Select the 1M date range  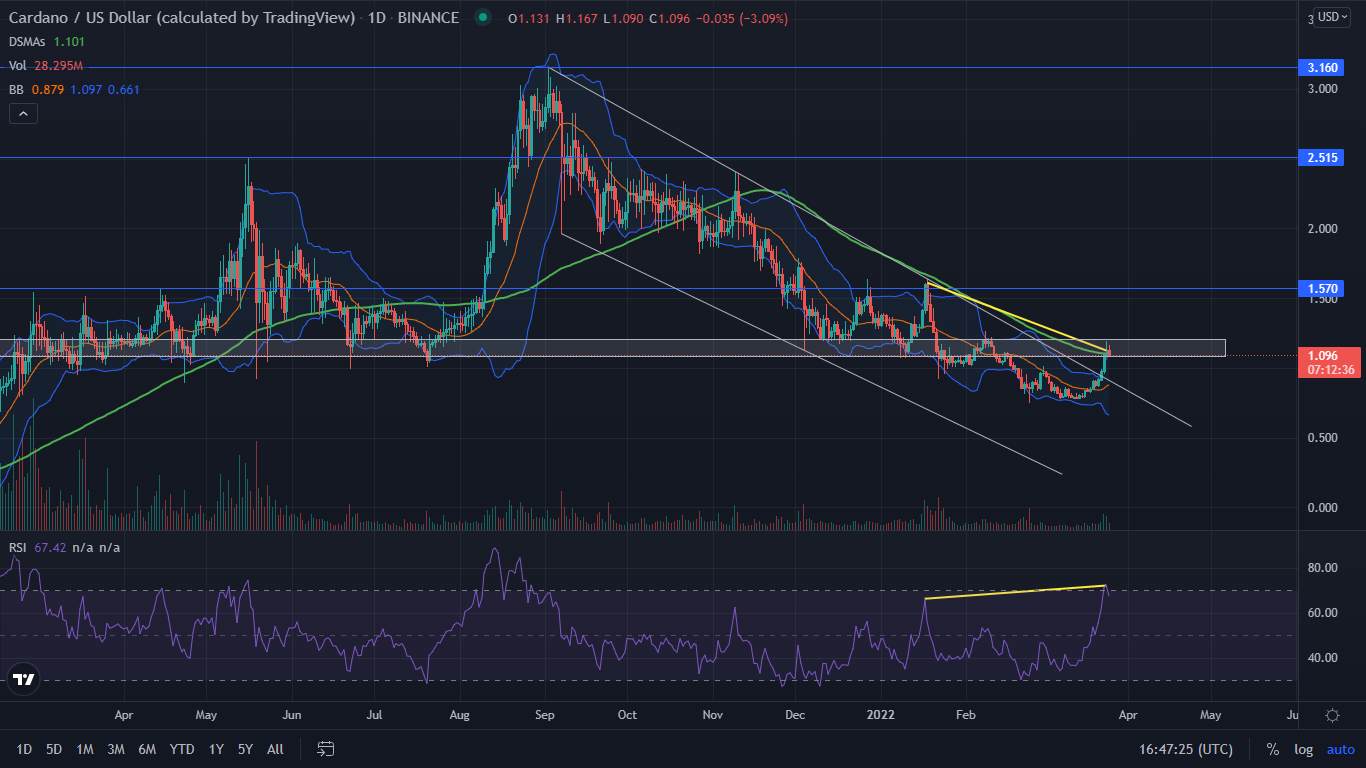pos(85,749)
